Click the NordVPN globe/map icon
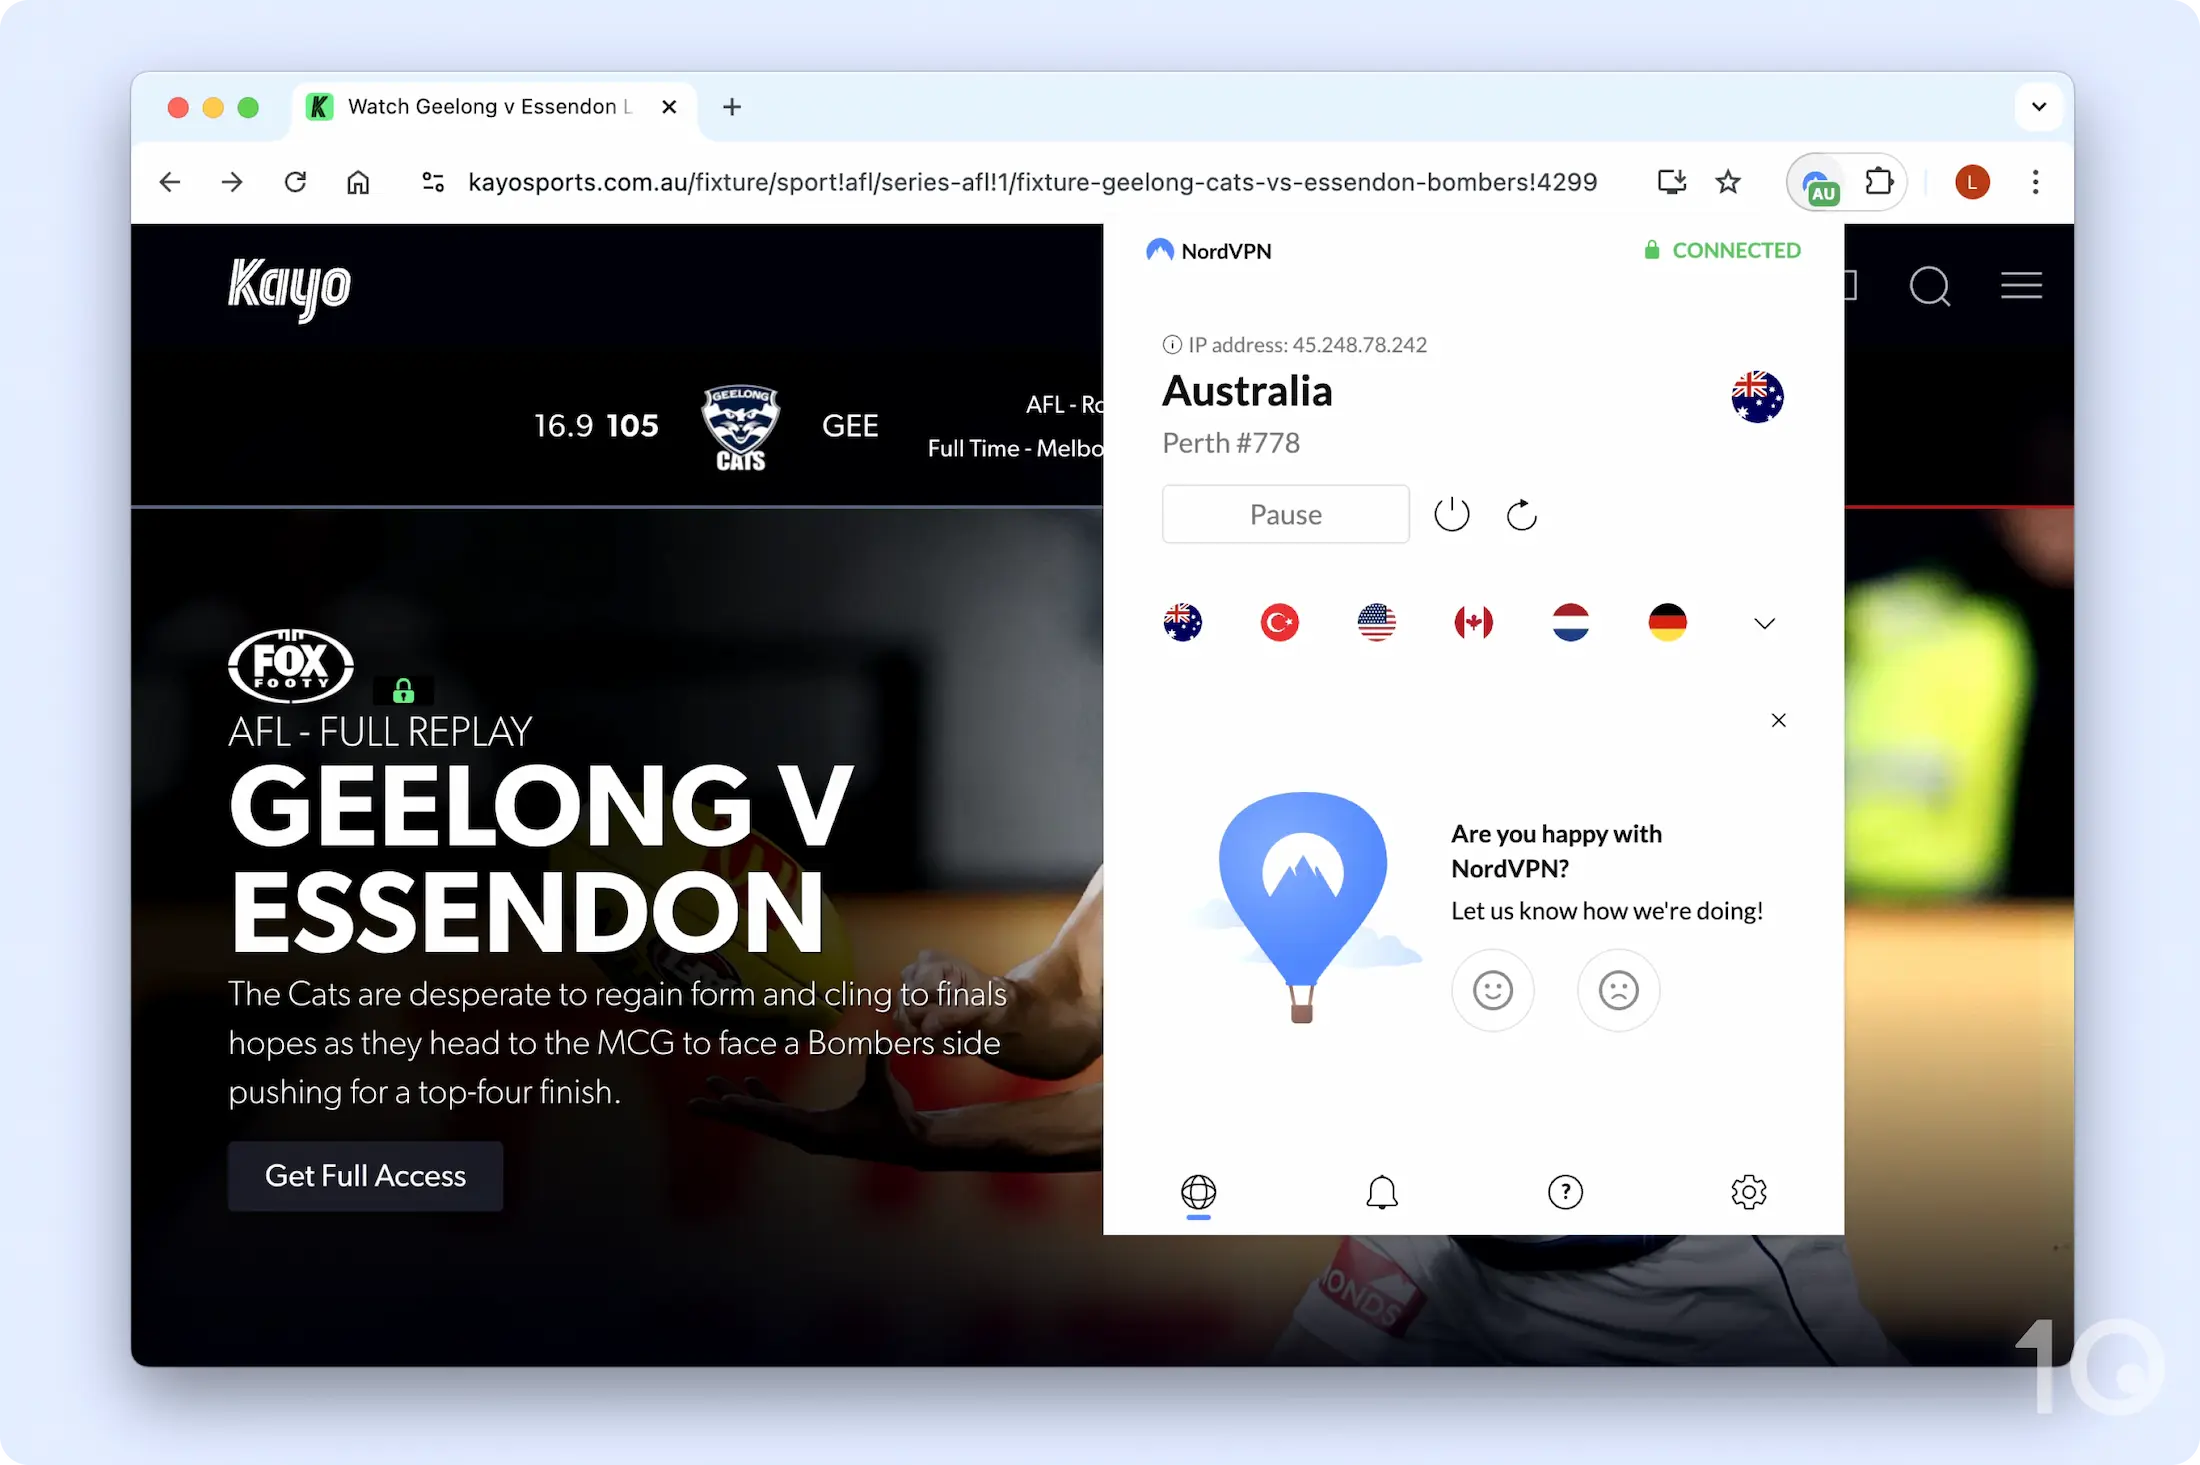 coord(1198,1190)
